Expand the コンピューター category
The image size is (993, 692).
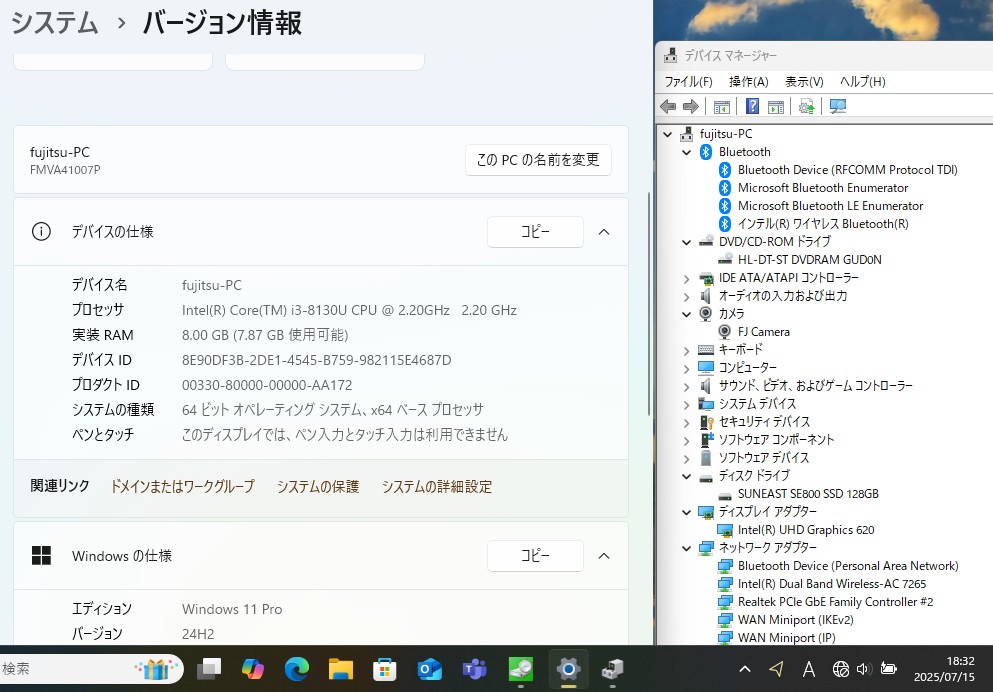(x=686, y=368)
